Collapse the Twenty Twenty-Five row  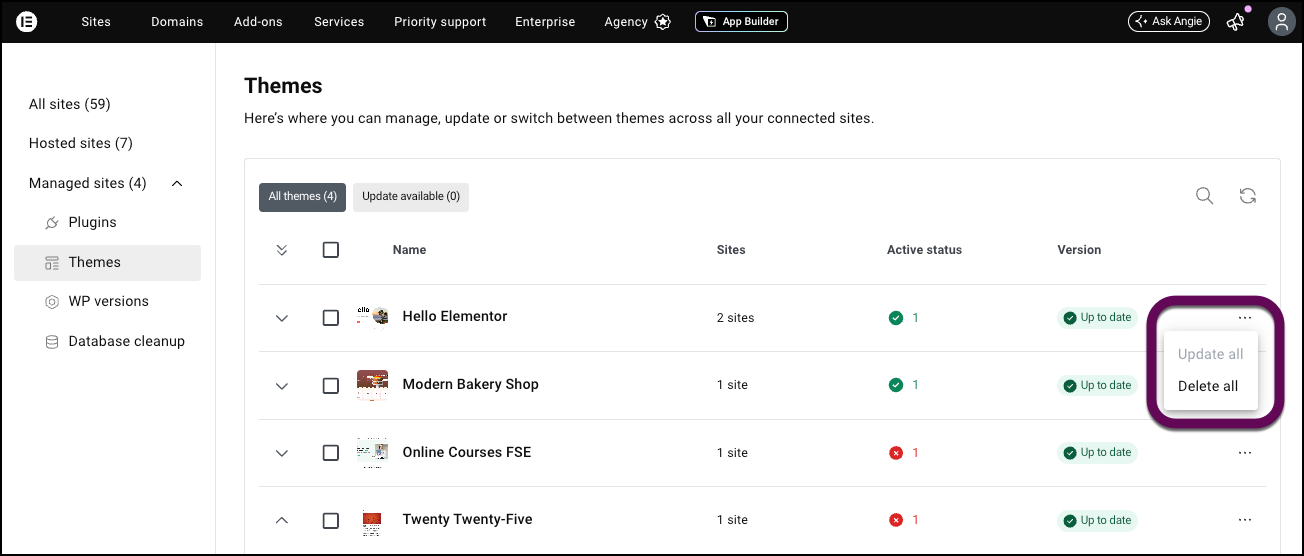tap(282, 520)
